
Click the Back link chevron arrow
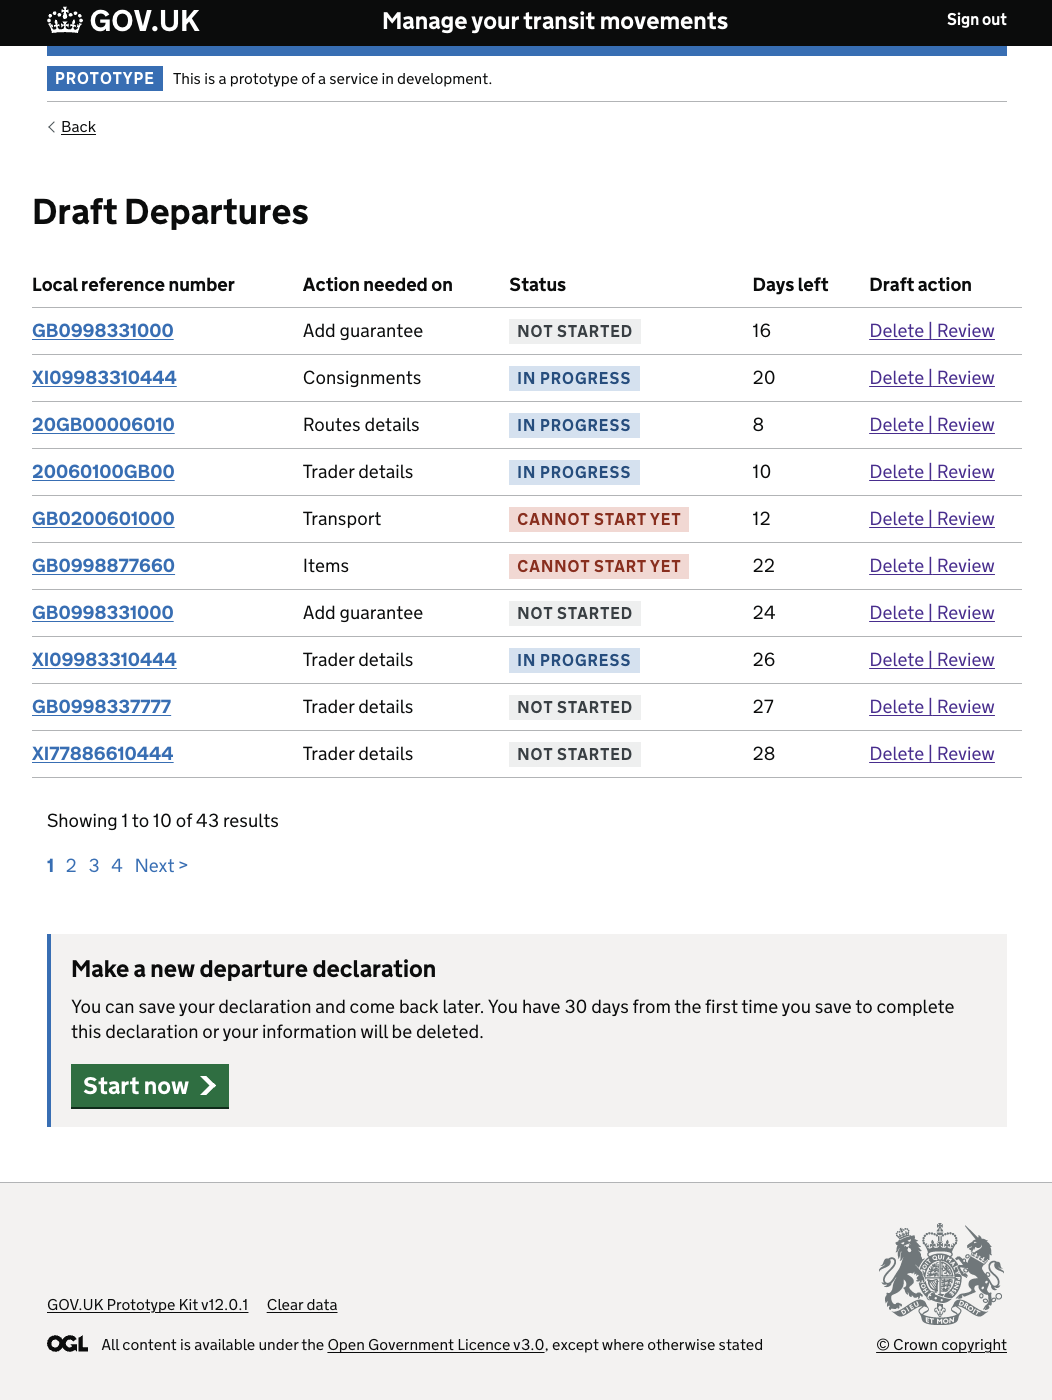(x=52, y=127)
